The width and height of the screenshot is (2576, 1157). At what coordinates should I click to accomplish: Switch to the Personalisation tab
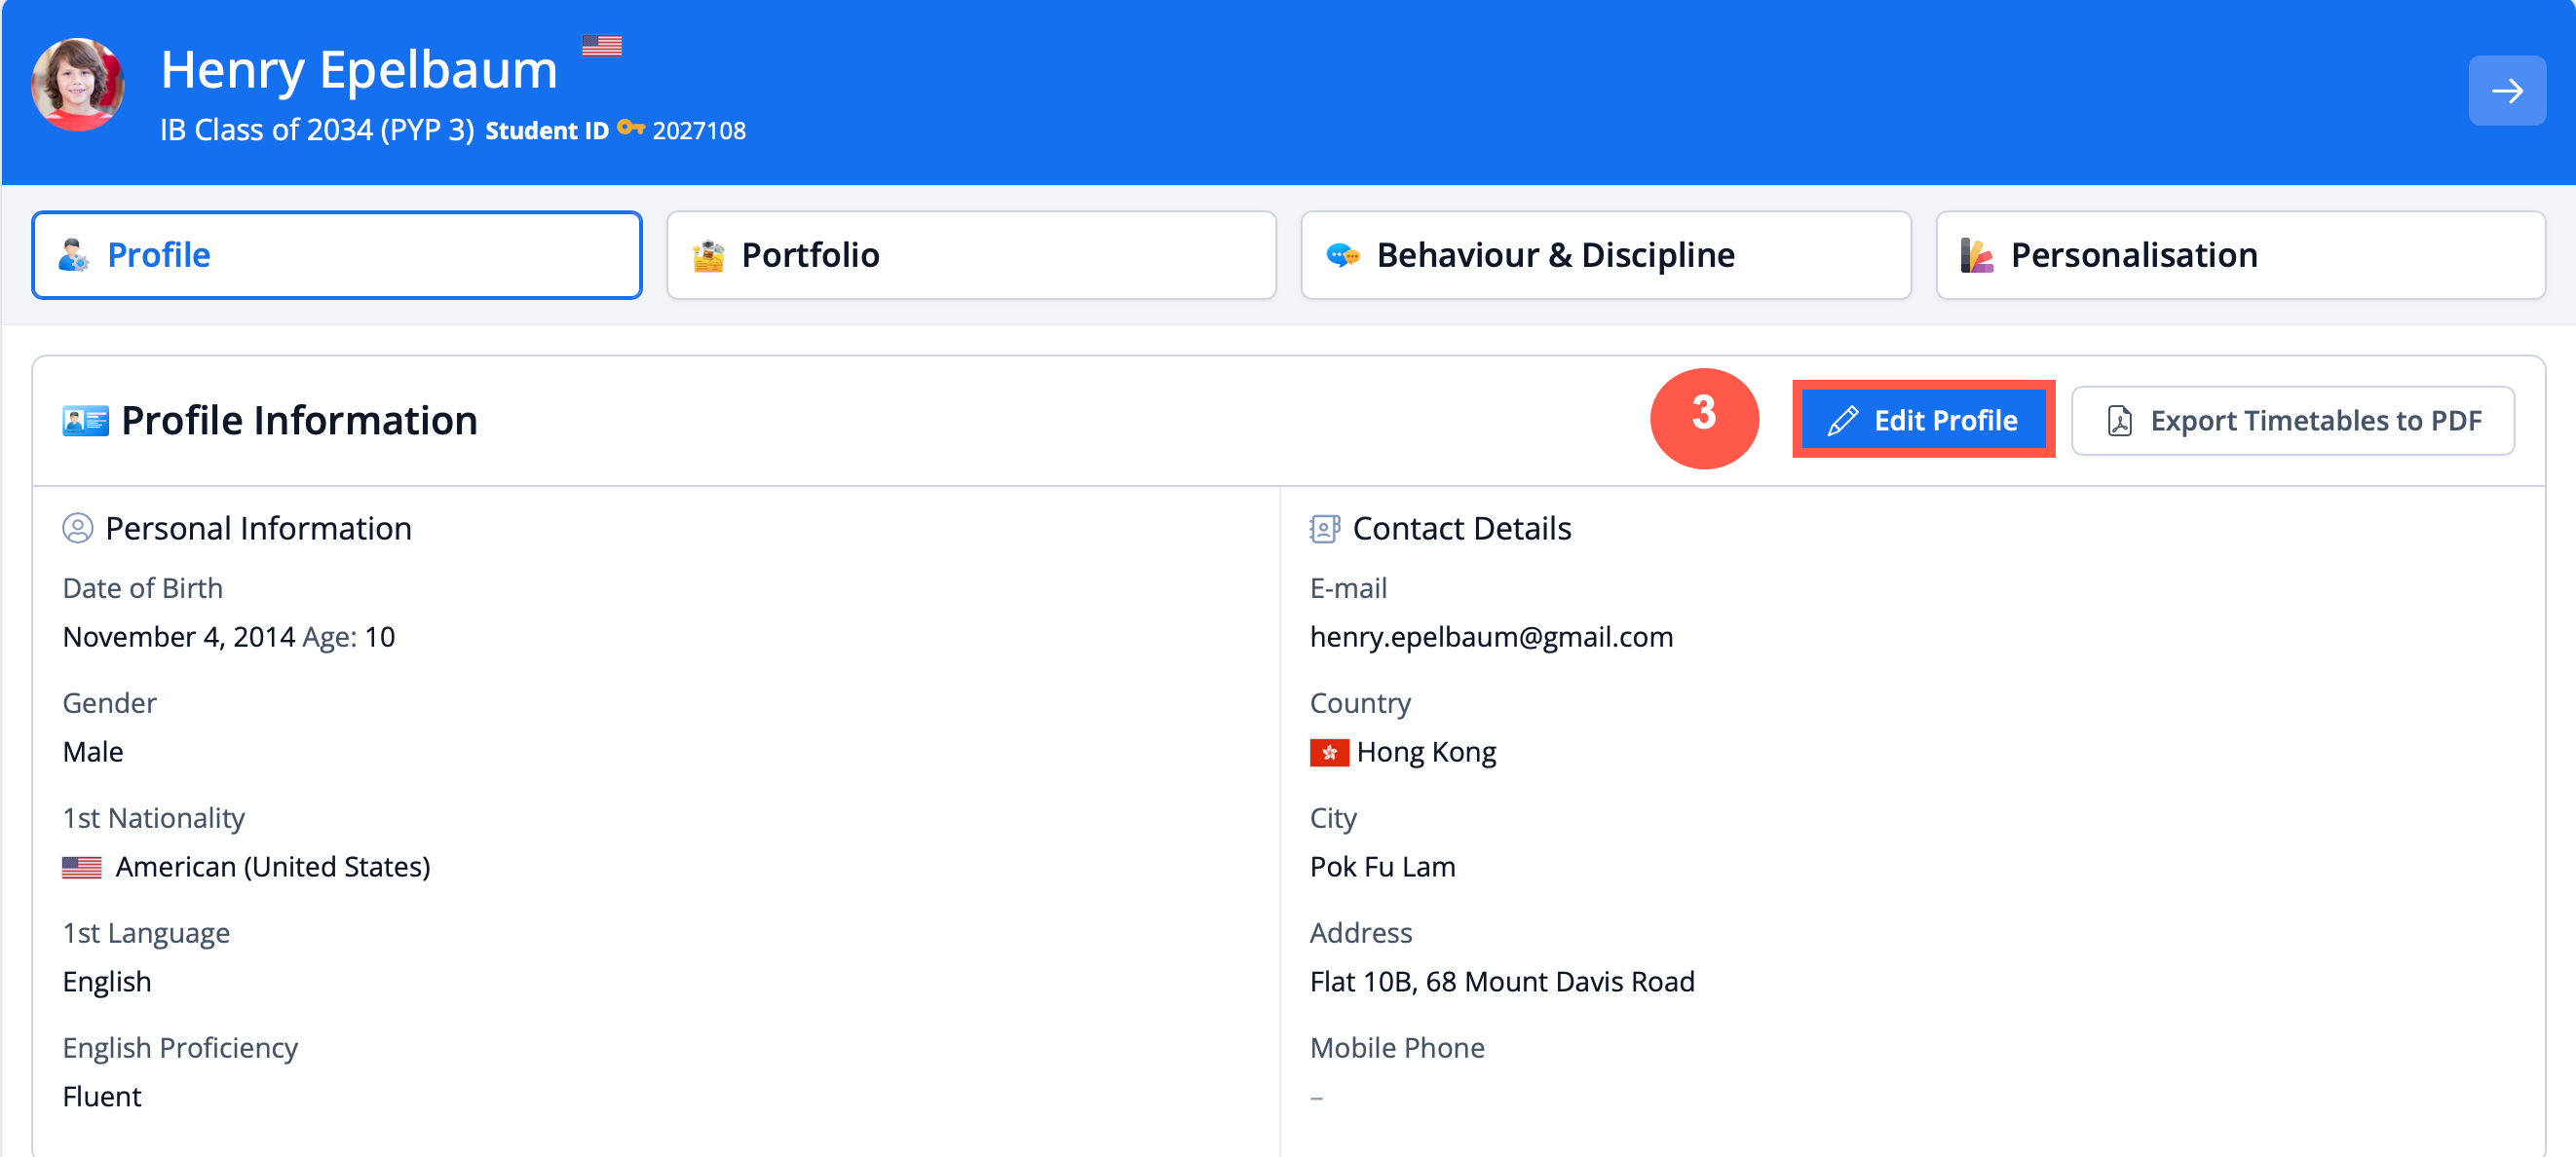(x=2239, y=255)
